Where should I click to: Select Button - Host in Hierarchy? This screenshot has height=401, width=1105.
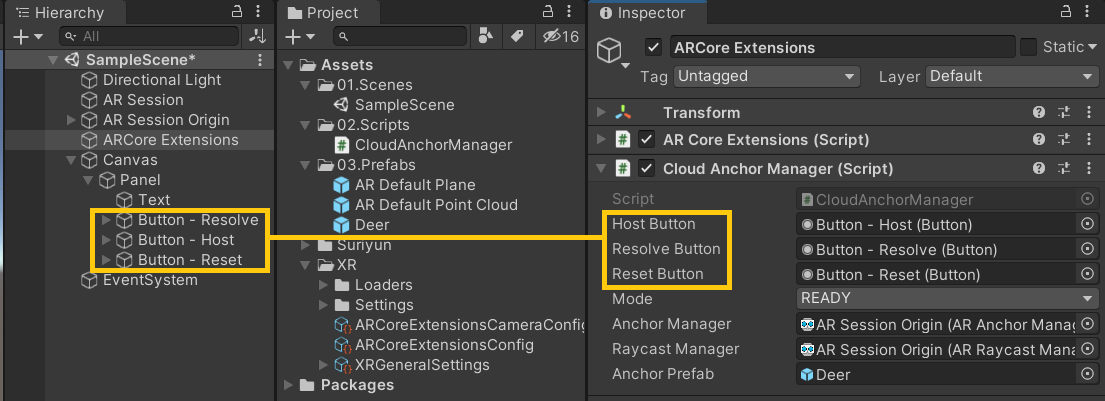point(186,240)
